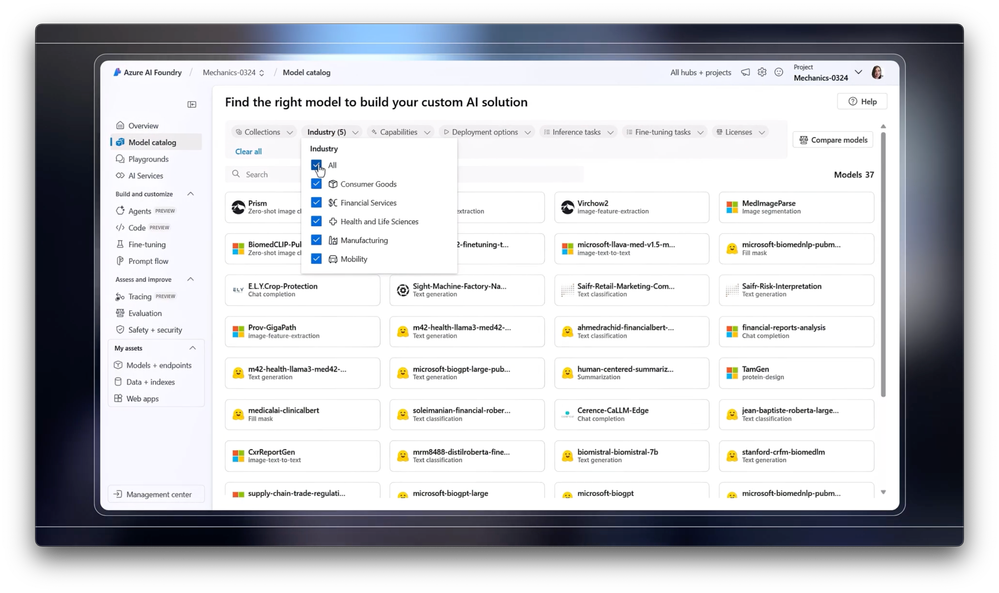Uncheck the Manufacturing checkbox
This screenshot has width=999, height=593.
point(316,240)
